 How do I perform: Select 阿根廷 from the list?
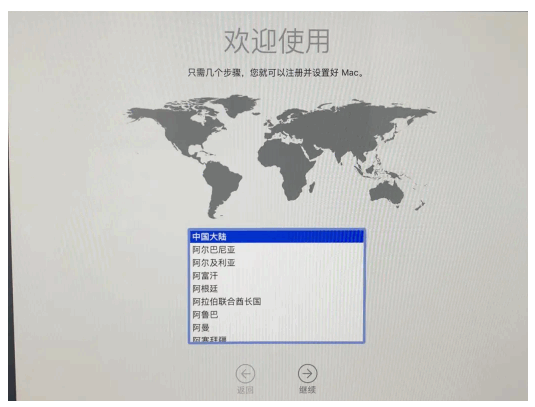click(x=276, y=289)
